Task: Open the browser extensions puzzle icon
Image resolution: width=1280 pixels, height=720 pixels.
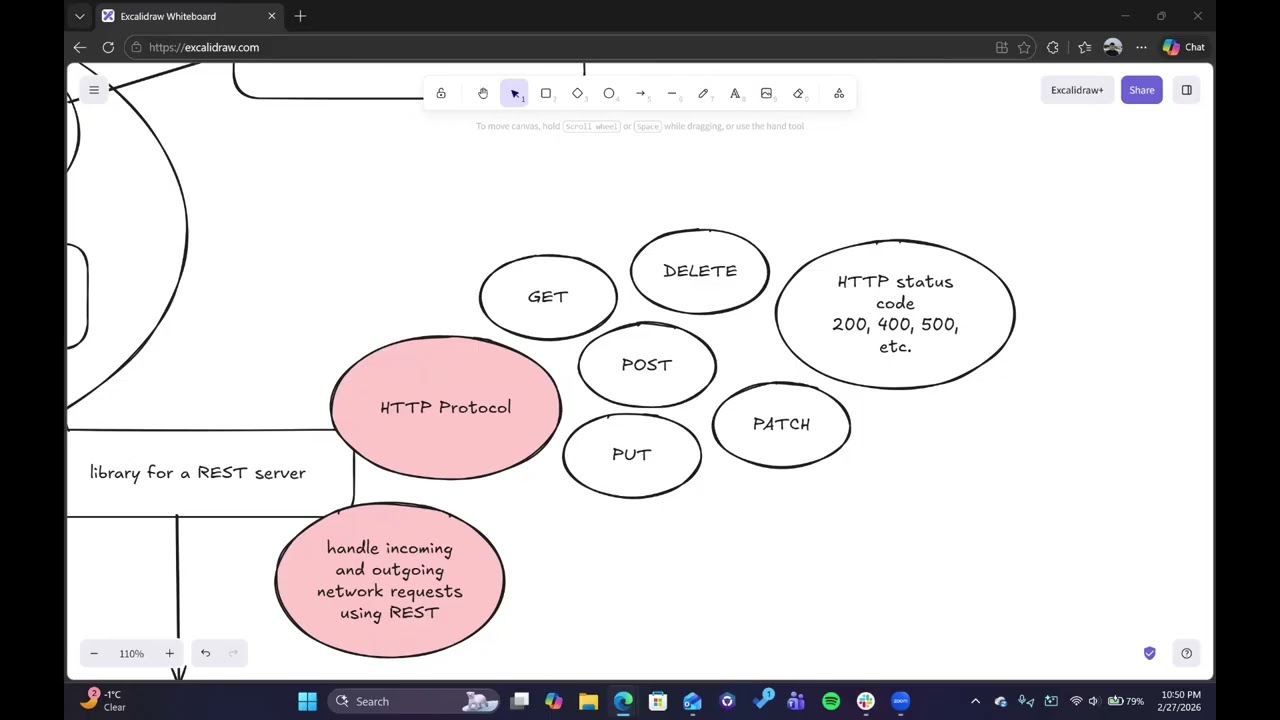Action: (1053, 47)
